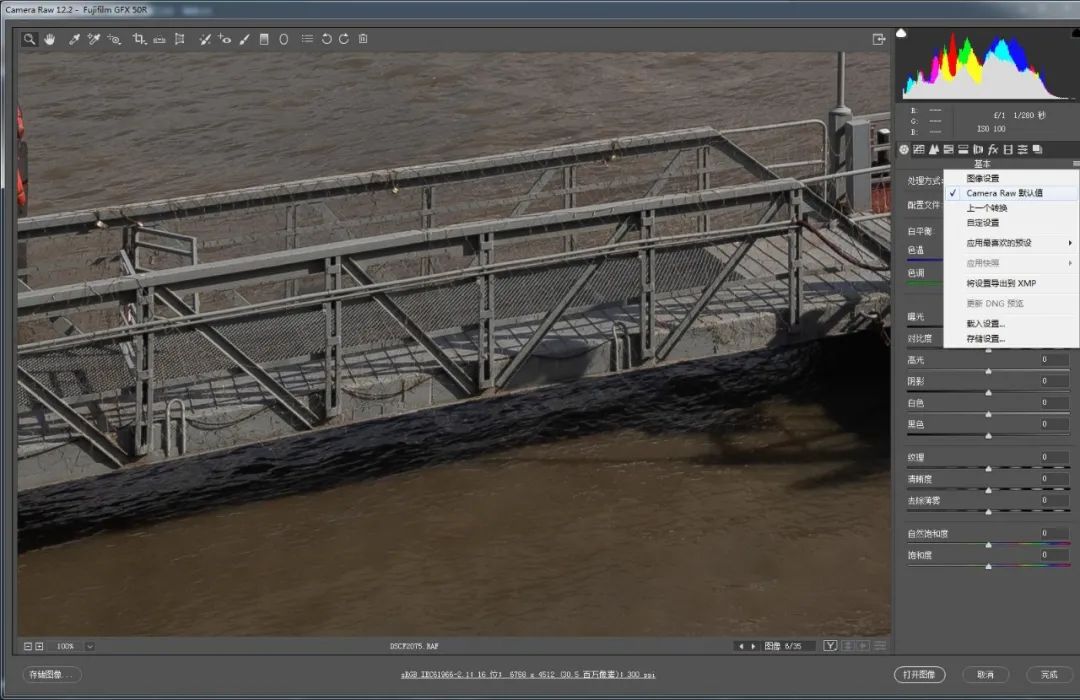Open the workflow options link sRGB IEC61966-2.1
The height and width of the screenshot is (700, 1080).
(x=539, y=675)
